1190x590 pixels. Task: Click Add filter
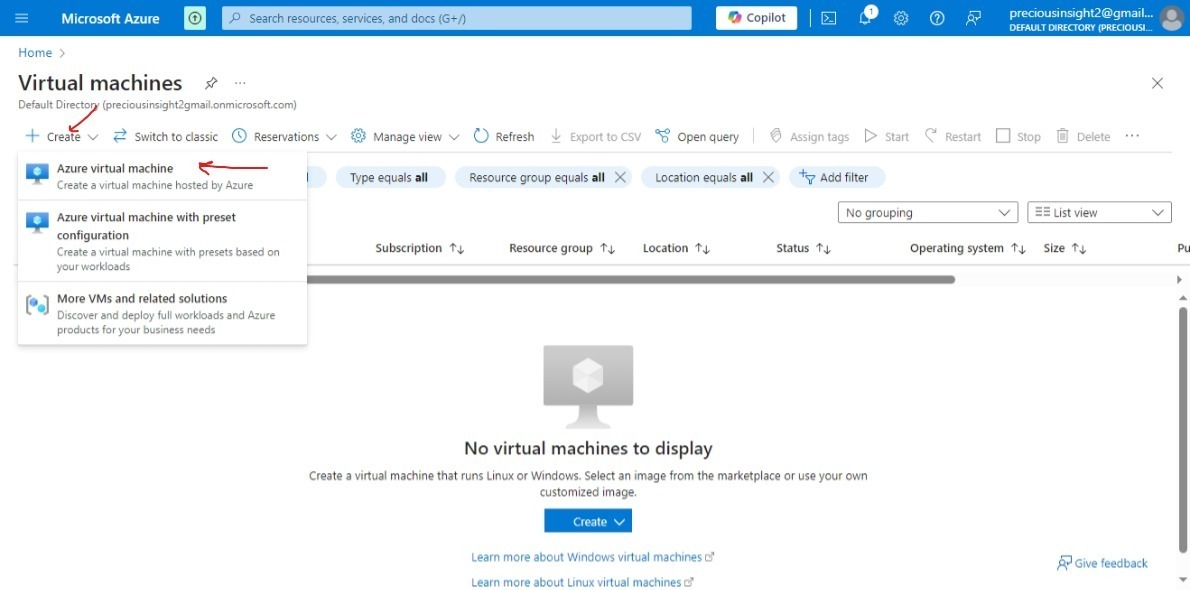837,177
